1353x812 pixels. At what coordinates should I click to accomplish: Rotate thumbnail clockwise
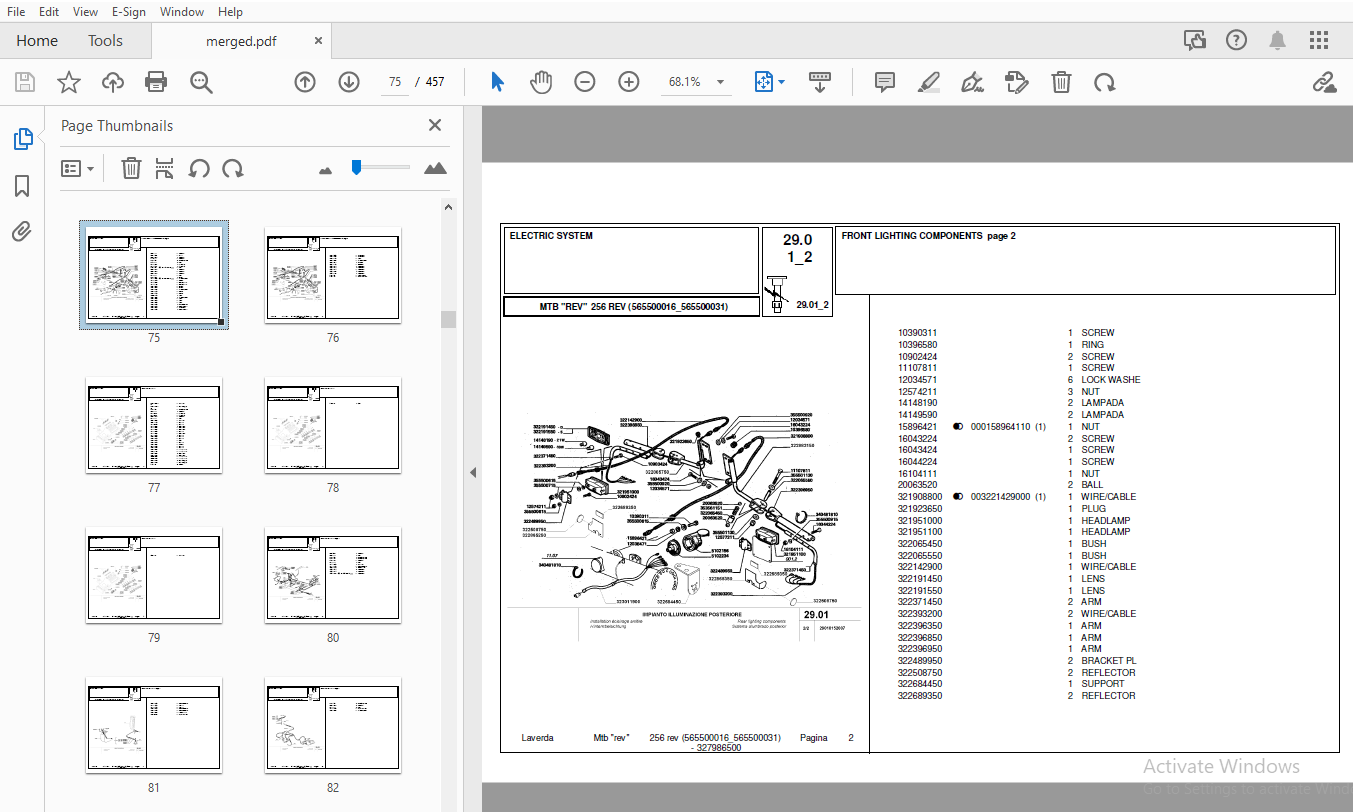(233, 168)
